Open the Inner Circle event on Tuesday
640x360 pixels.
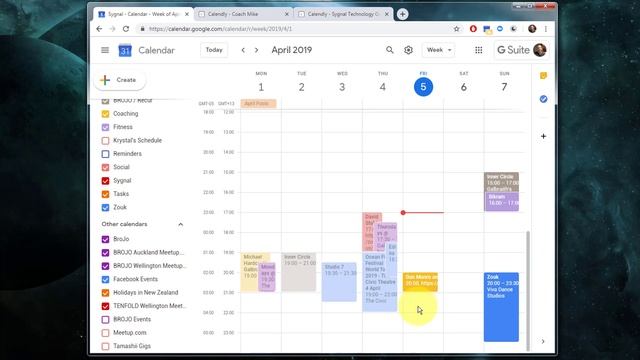click(x=298, y=272)
